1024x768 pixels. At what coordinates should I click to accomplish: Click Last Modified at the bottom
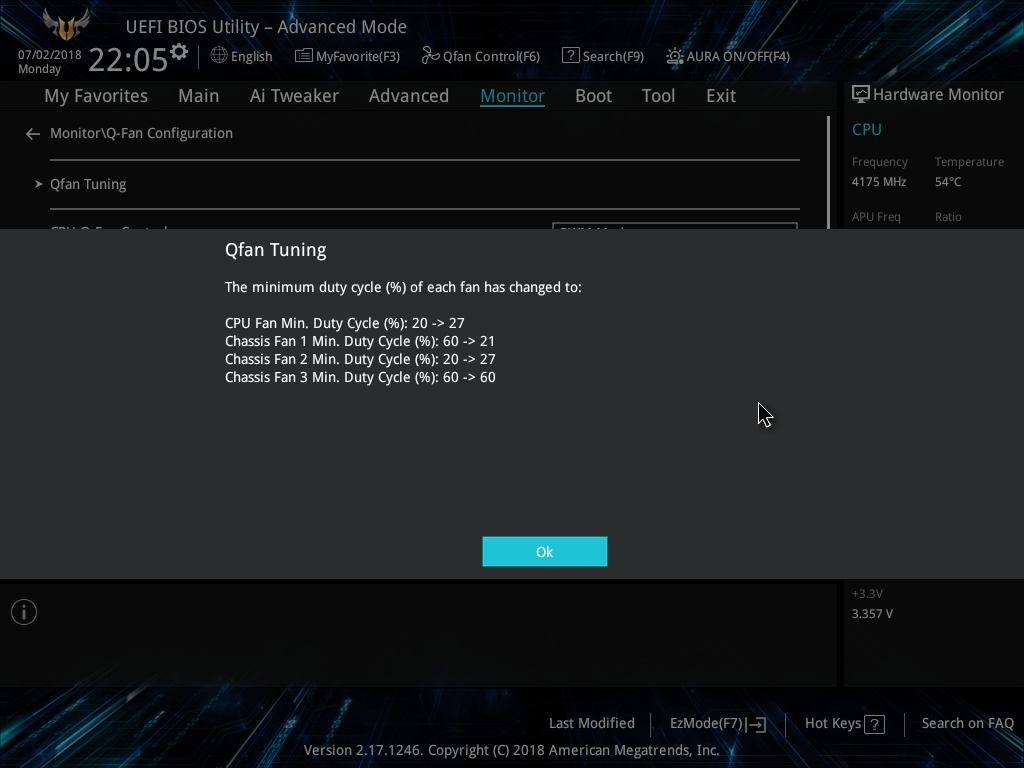[592, 724]
